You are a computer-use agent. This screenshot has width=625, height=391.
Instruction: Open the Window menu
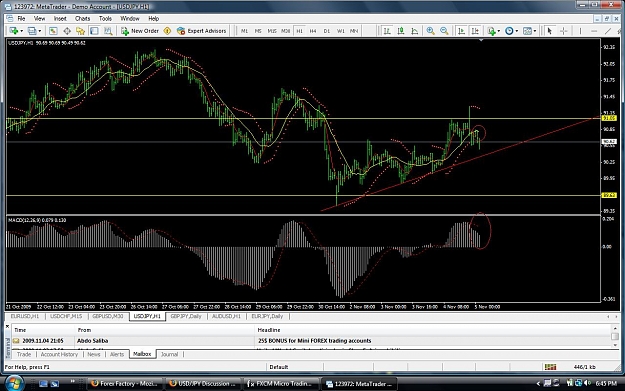(130, 18)
